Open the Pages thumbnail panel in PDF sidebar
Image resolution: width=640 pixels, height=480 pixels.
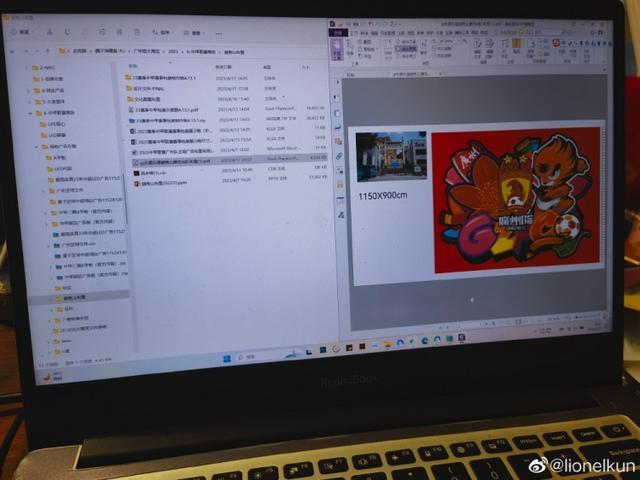click(x=337, y=113)
